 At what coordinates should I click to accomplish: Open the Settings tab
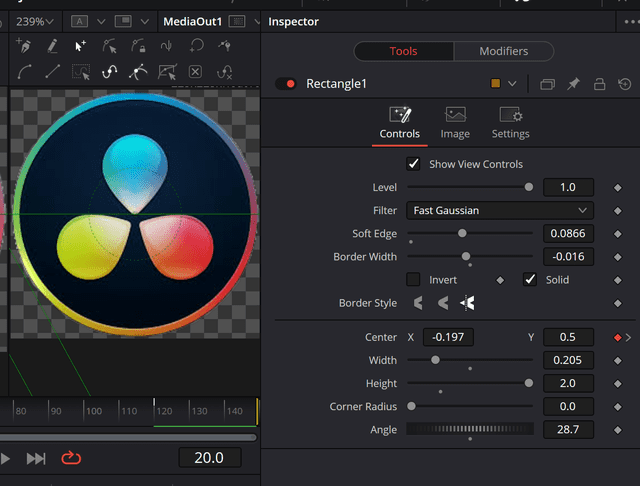tap(510, 123)
